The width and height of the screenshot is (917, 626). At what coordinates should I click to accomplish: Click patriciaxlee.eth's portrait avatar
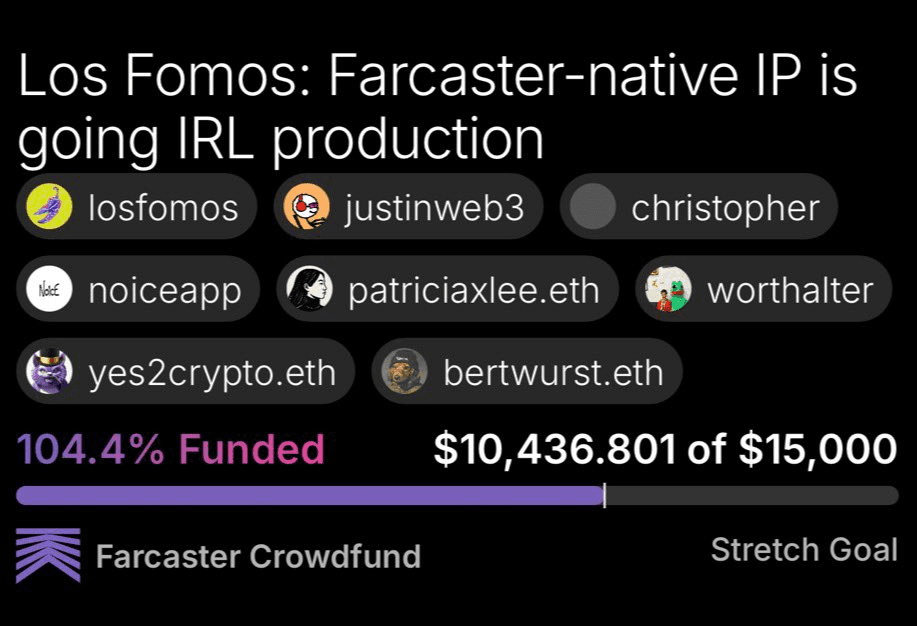pos(309,289)
